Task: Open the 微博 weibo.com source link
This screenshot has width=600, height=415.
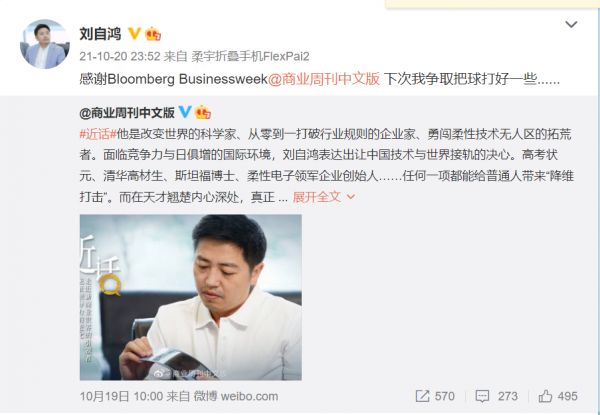Action: [236, 396]
